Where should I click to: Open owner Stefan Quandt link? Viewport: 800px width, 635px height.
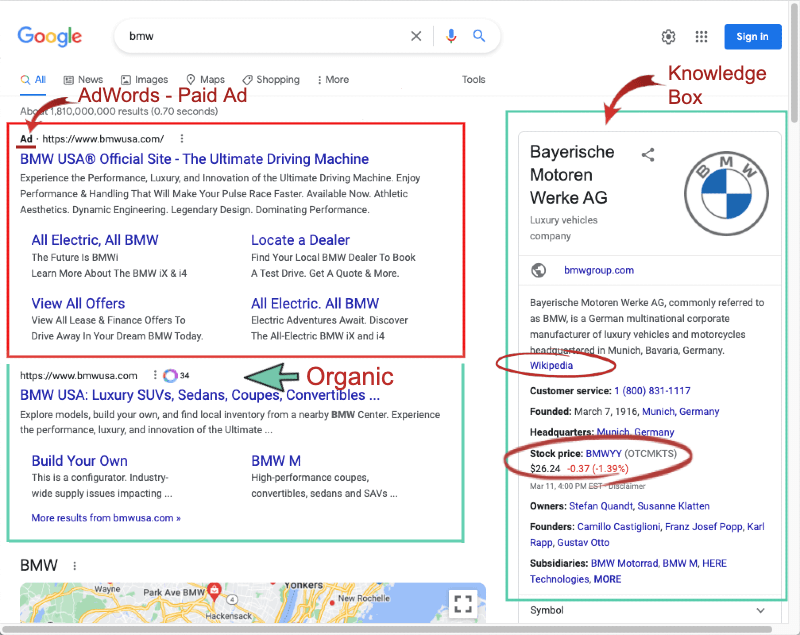tap(601, 506)
